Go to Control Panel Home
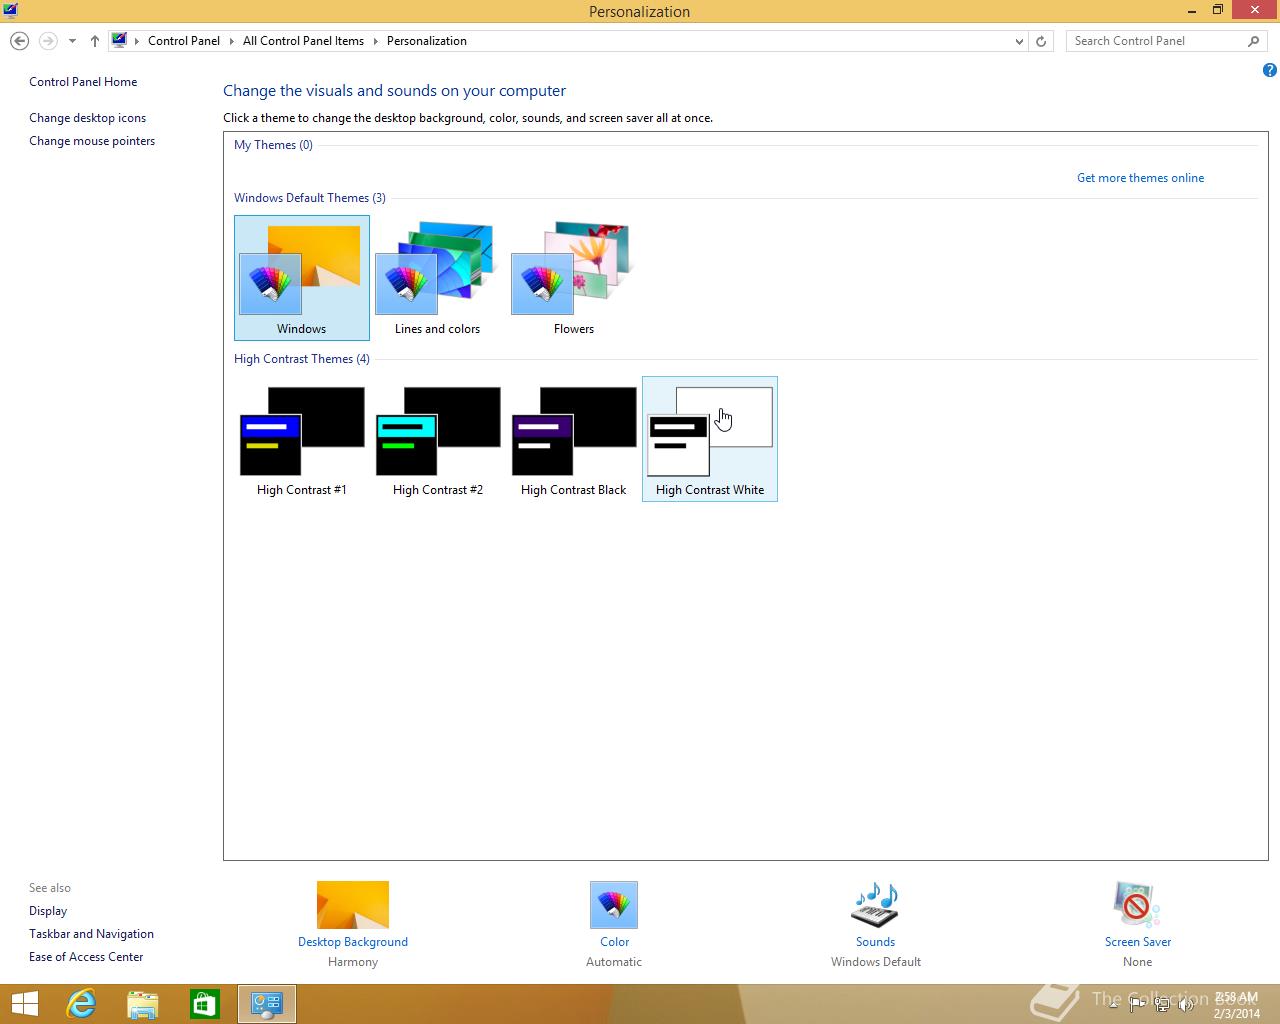The image size is (1280, 1024). (83, 82)
